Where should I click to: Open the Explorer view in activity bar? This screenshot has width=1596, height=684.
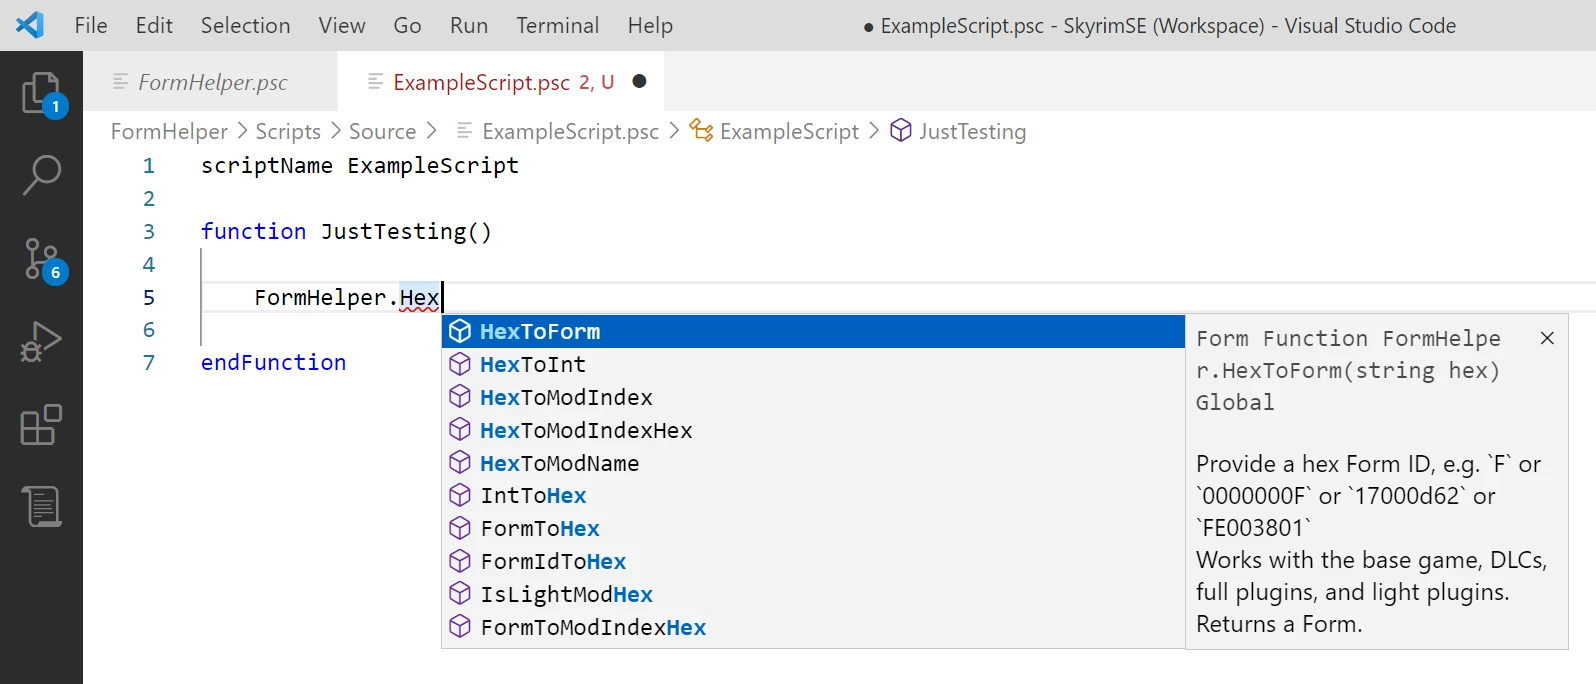pyautogui.click(x=41, y=93)
